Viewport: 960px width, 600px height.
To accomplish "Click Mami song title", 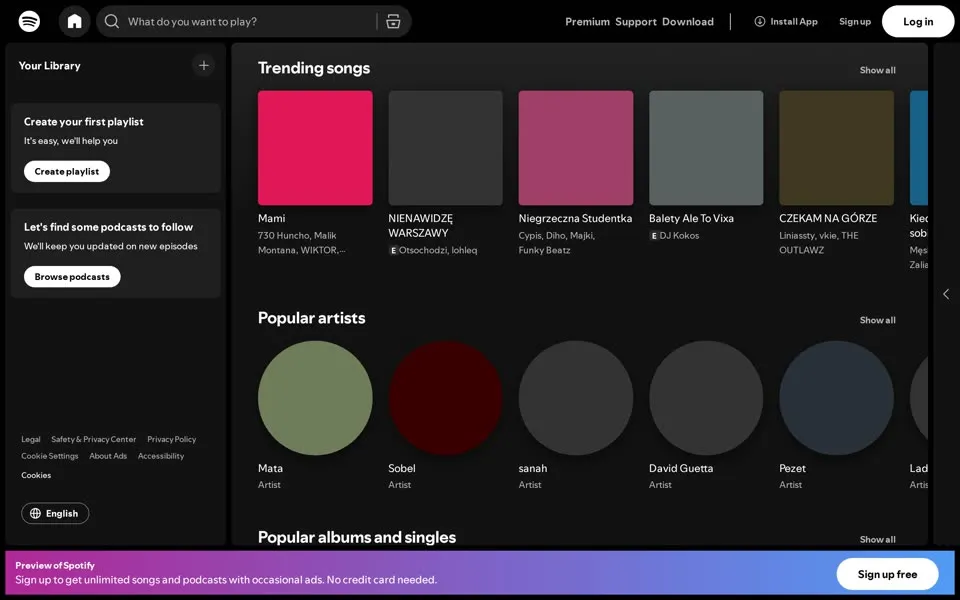I will pyautogui.click(x=271, y=219).
